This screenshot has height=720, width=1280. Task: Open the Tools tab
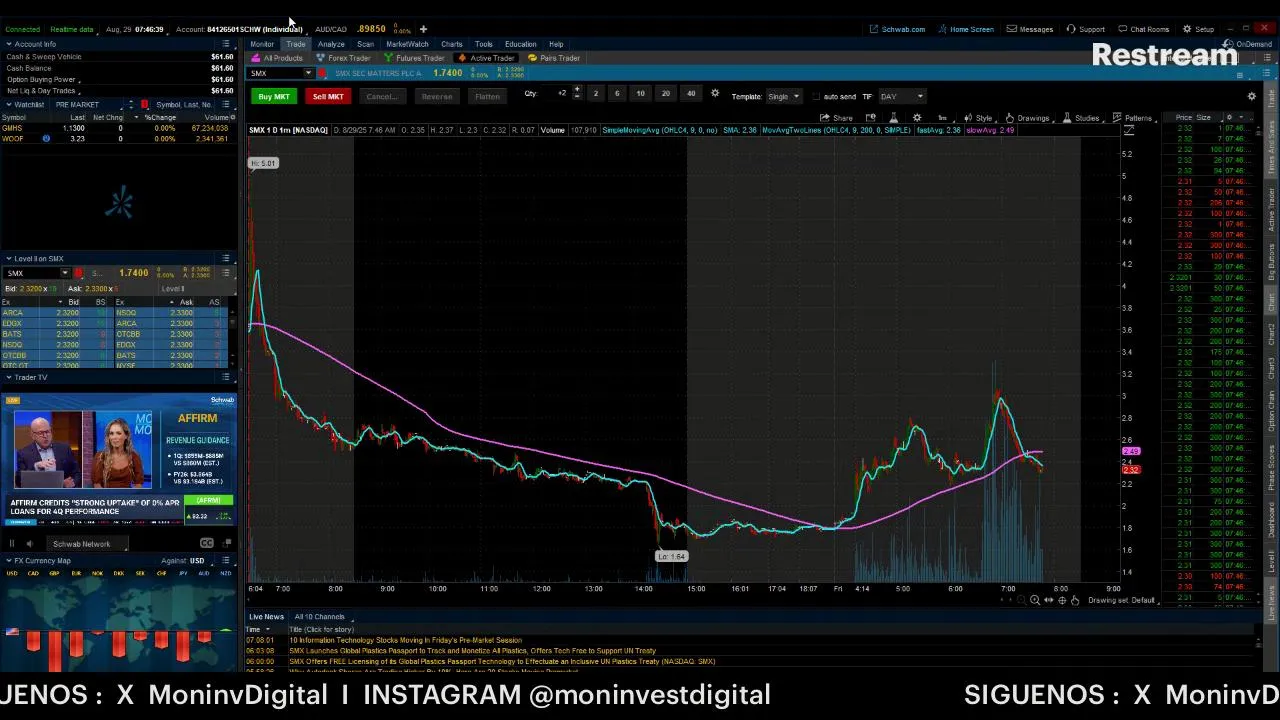coord(484,44)
